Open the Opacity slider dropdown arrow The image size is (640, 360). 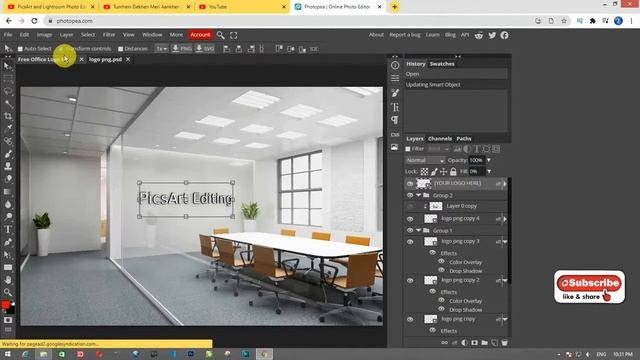[489, 160]
